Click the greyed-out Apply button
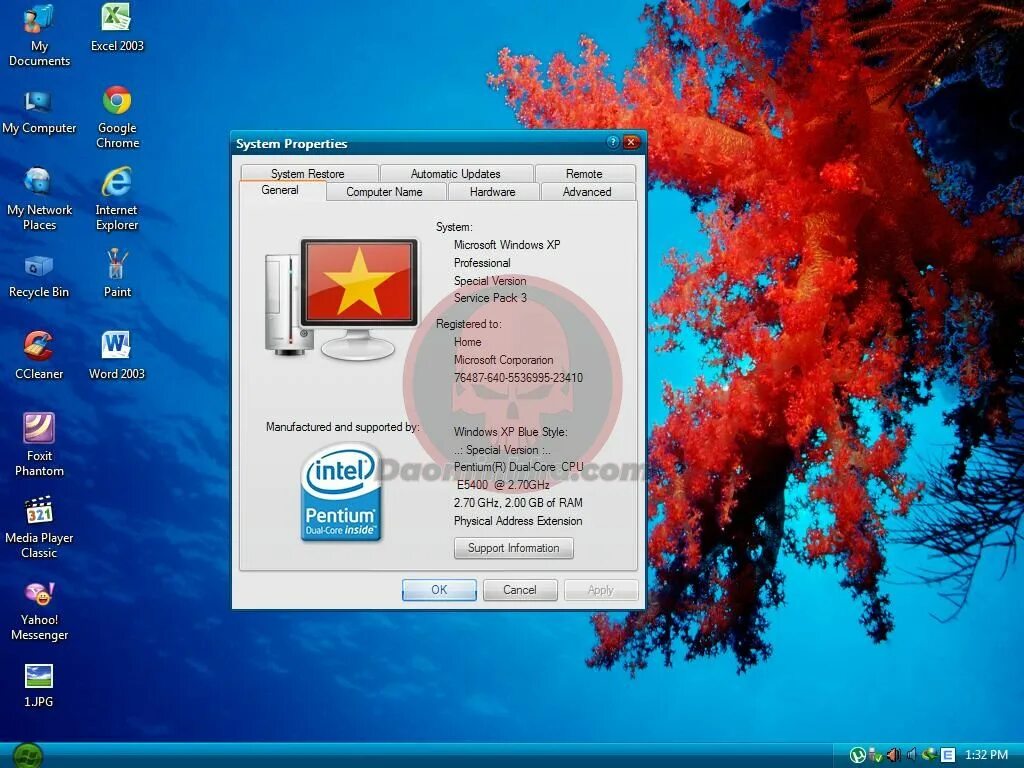The width and height of the screenshot is (1024, 768). point(601,590)
